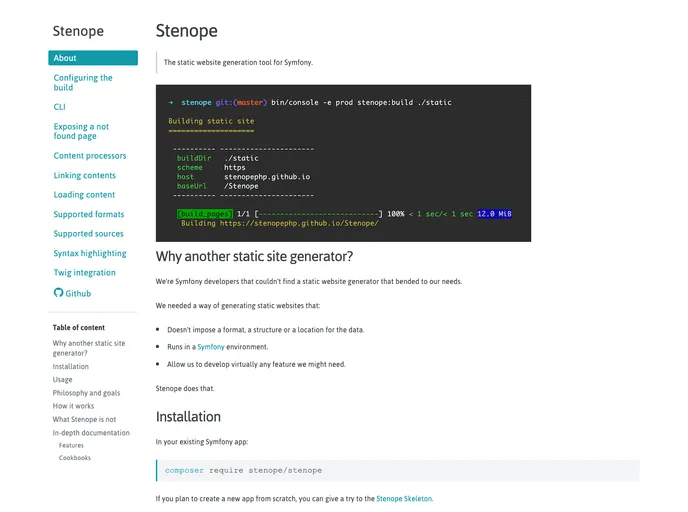Open Syntax highlighting page
Viewport: 688px width, 512px height.
(x=90, y=253)
